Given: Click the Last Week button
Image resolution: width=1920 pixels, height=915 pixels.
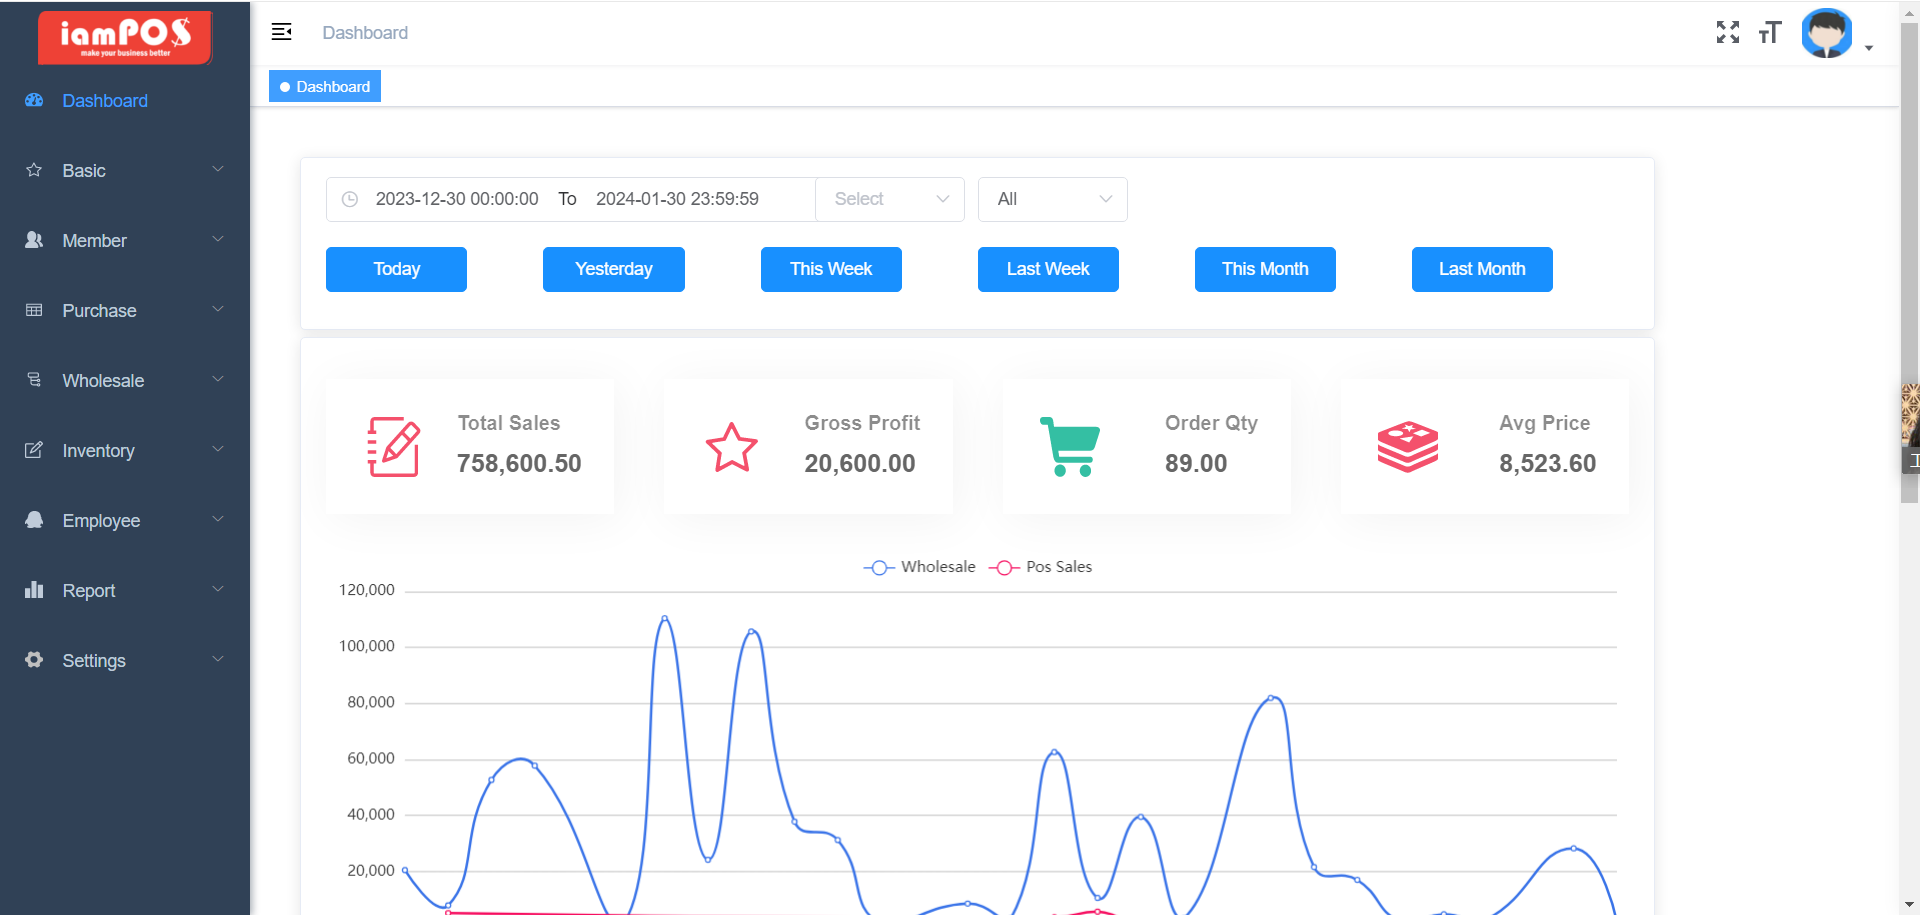Looking at the screenshot, I should coord(1047,269).
